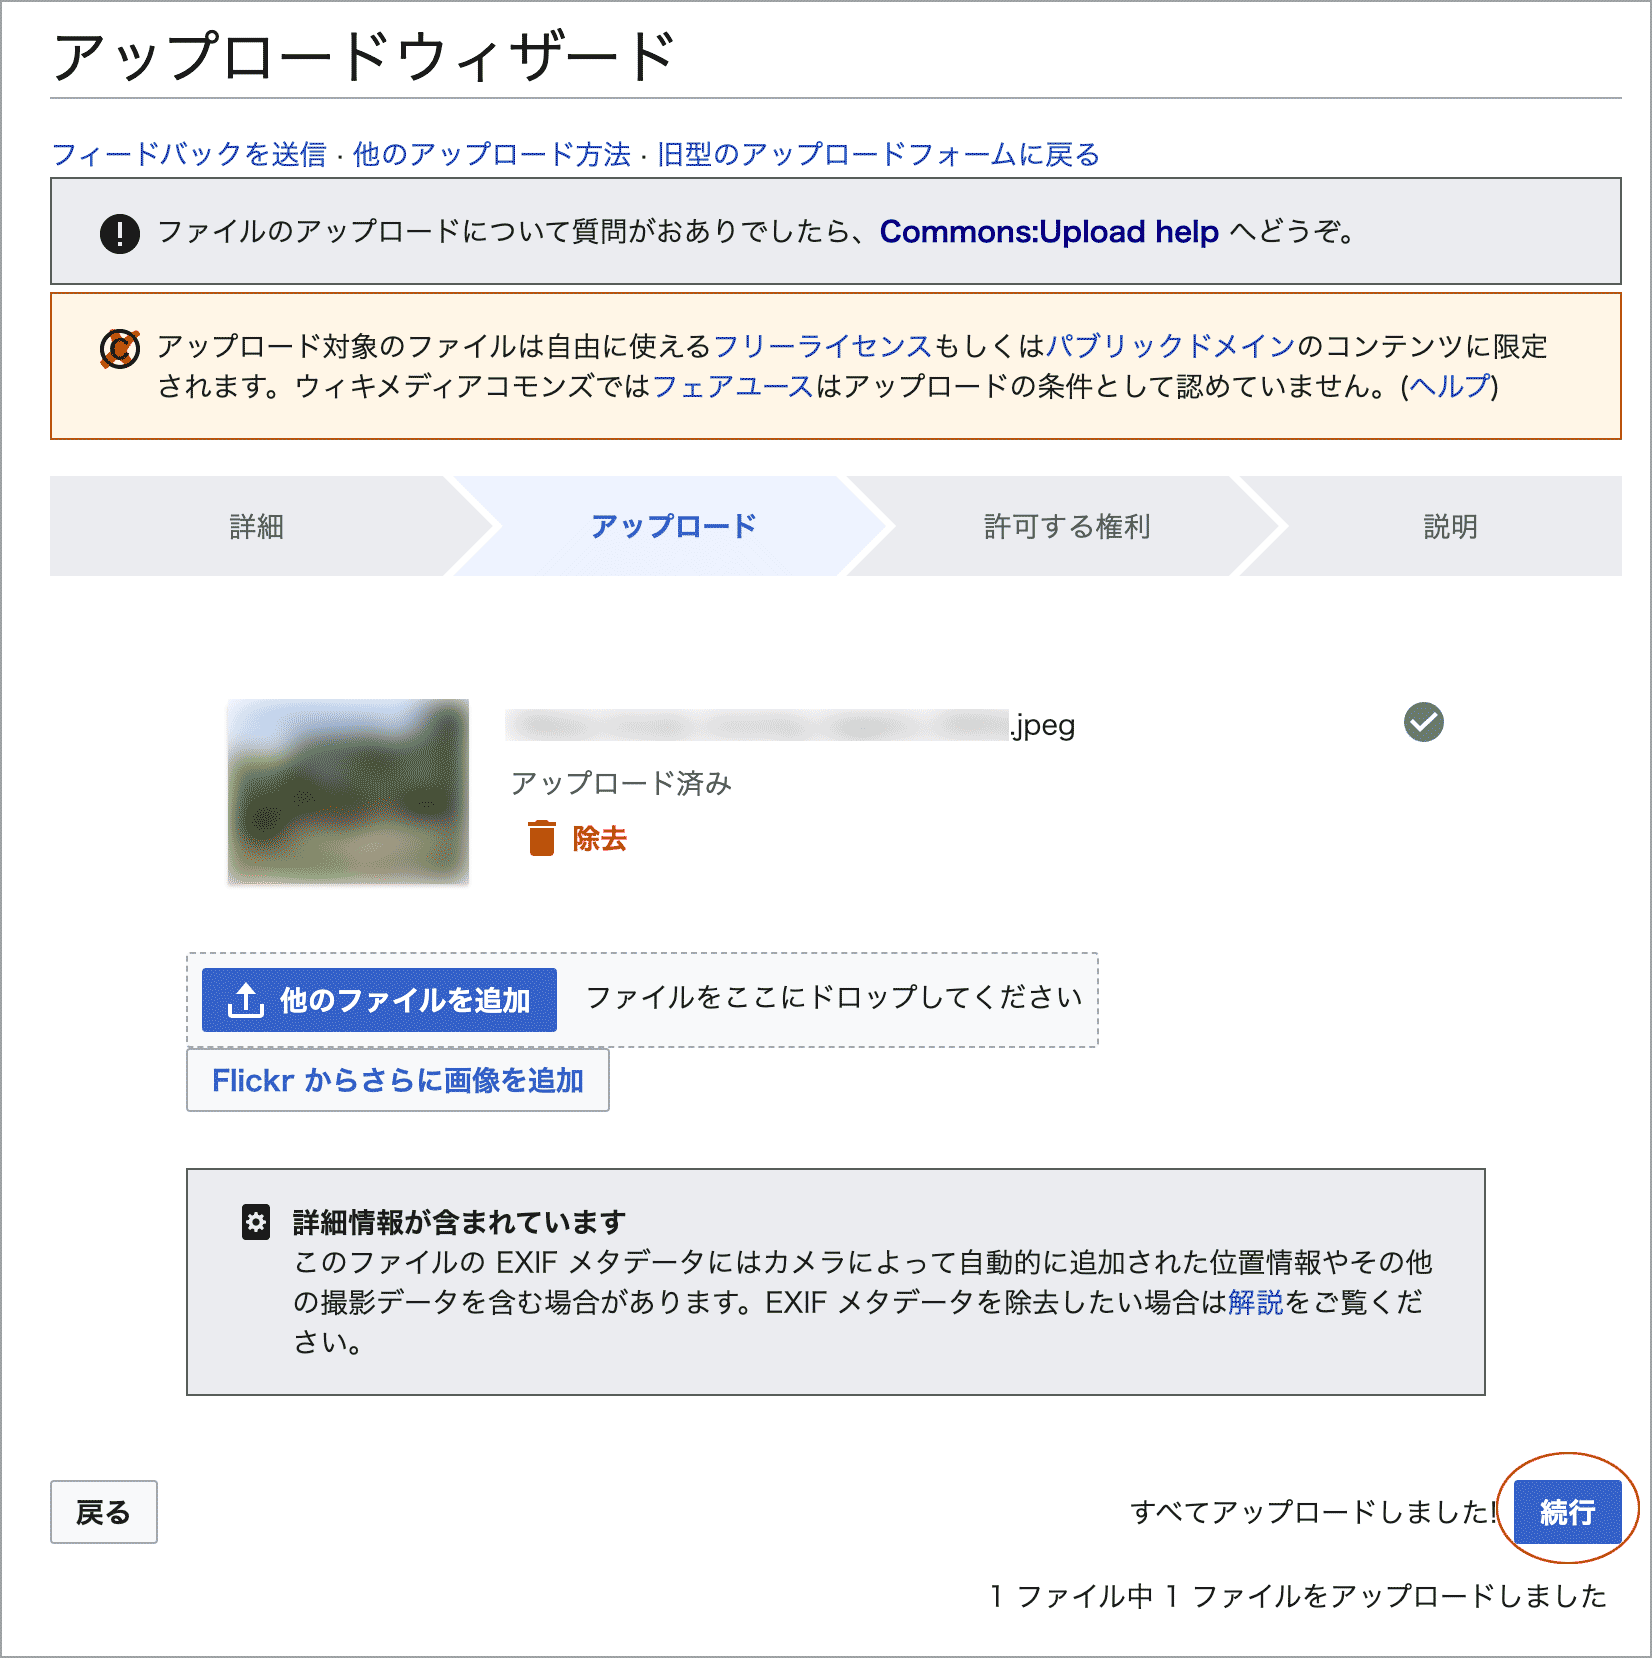Click the upload arrow icon on the add-file button
The image size is (1652, 1658).
[245, 1000]
